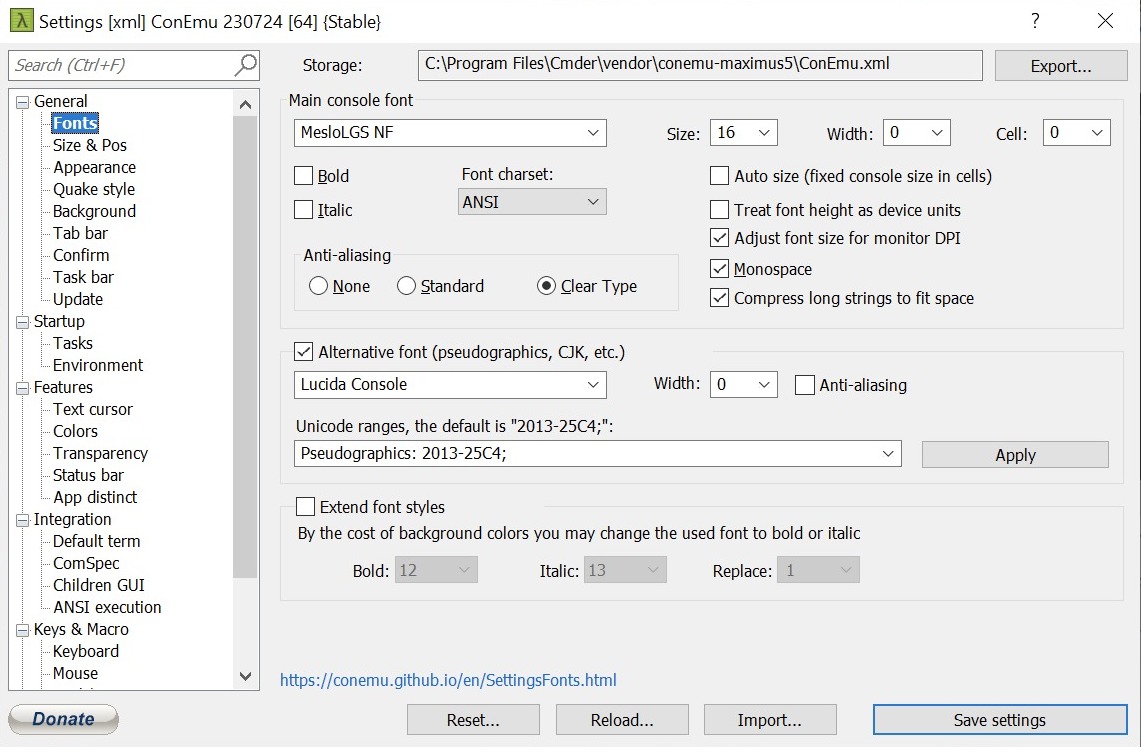Collapse the Keys & Macro tree node
Screen dimensions: 1141x747
pos(23,630)
